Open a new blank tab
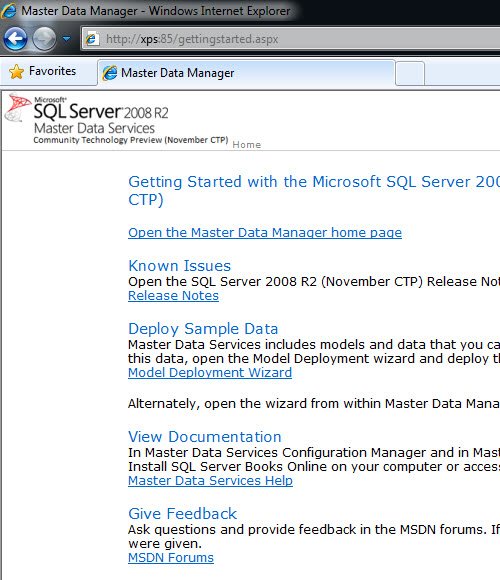The image size is (500, 580). (x=410, y=73)
